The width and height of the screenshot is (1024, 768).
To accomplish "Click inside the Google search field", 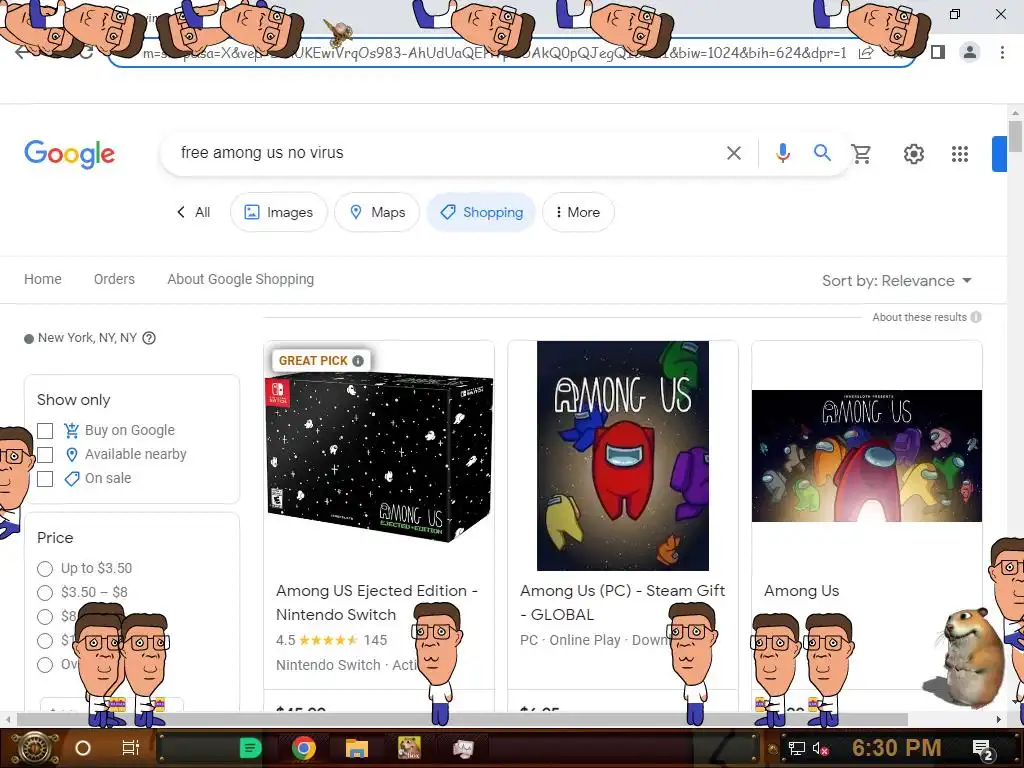I will (x=444, y=153).
